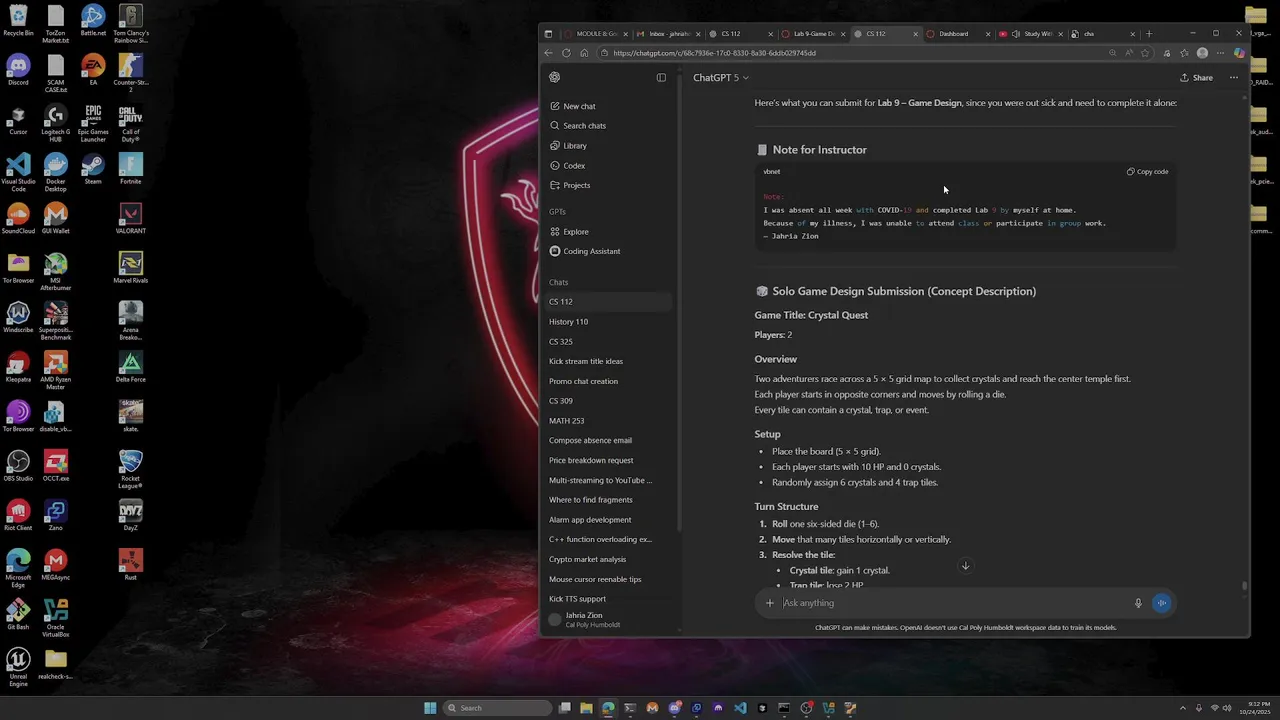
Task: Go back in the browser
Action: coord(548,53)
